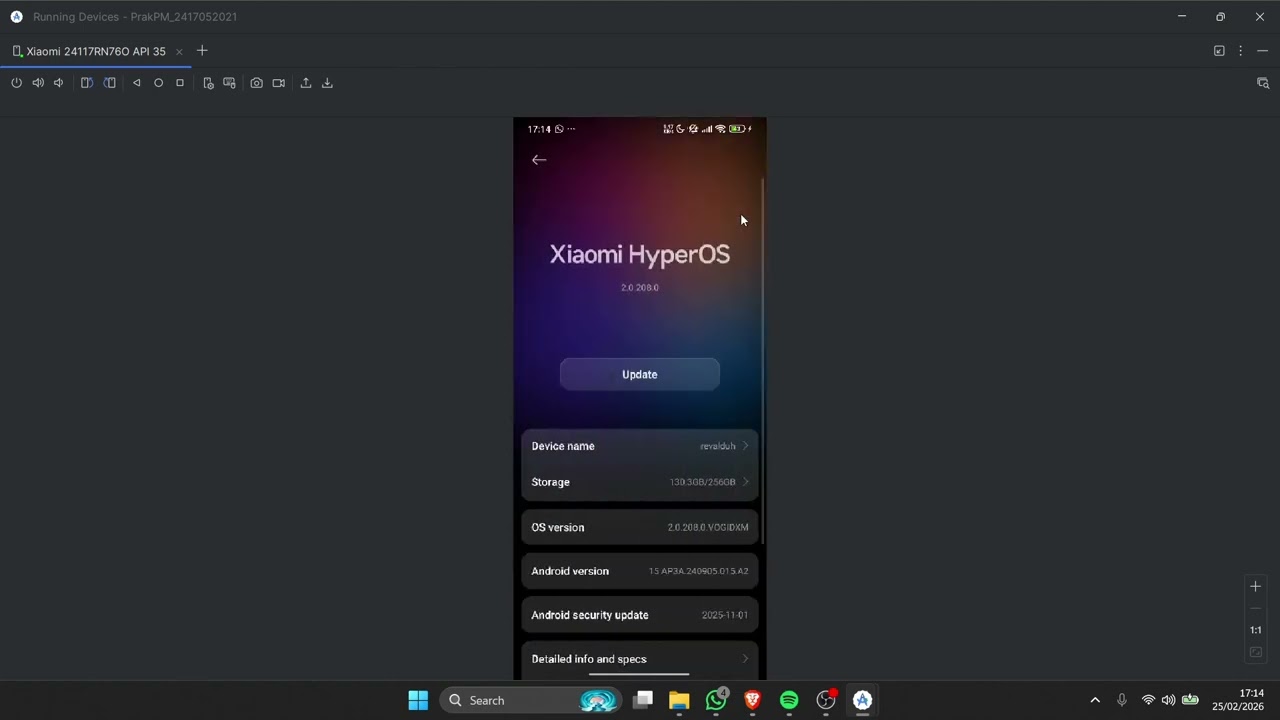
Task: Open the Storage row
Action: coord(640,482)
